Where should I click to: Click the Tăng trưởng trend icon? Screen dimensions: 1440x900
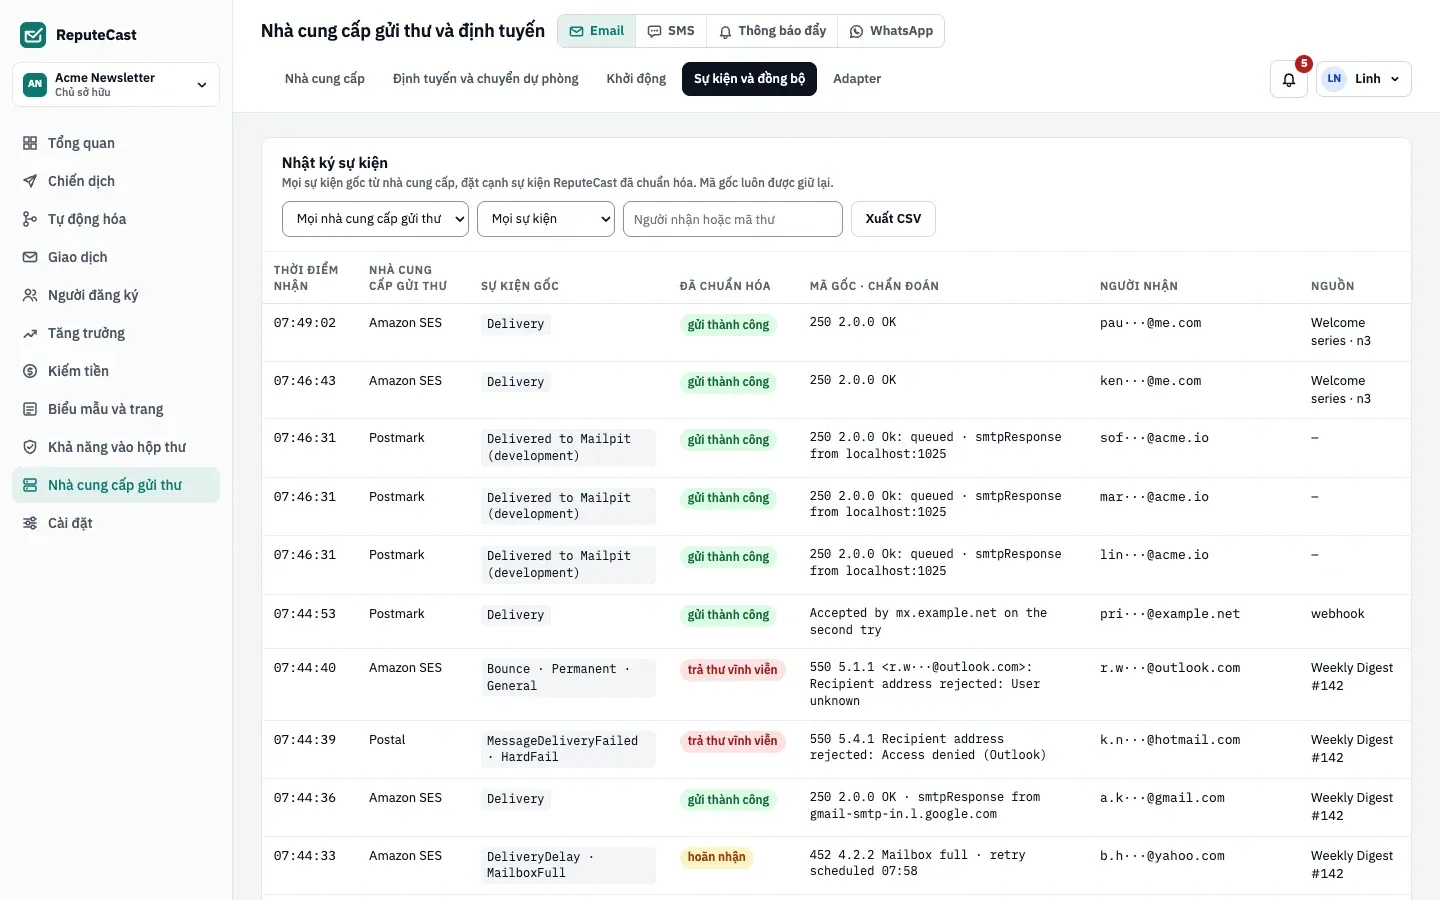coord(30,333)
